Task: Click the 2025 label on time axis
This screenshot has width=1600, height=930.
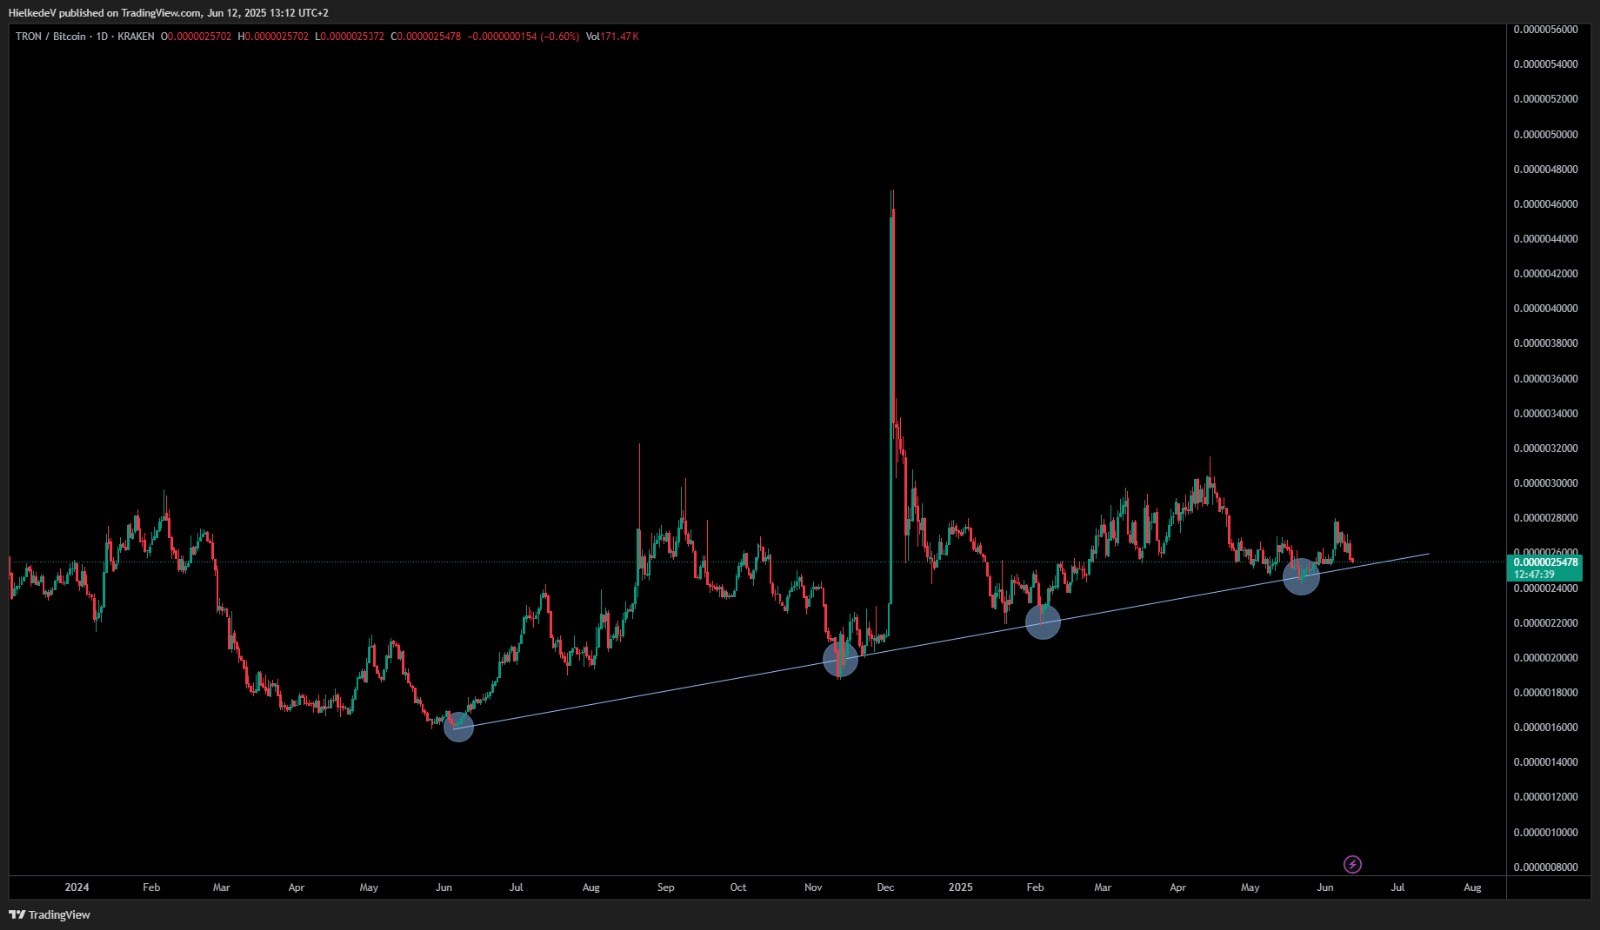Action: pyautogui.click(x=960, y=887)
